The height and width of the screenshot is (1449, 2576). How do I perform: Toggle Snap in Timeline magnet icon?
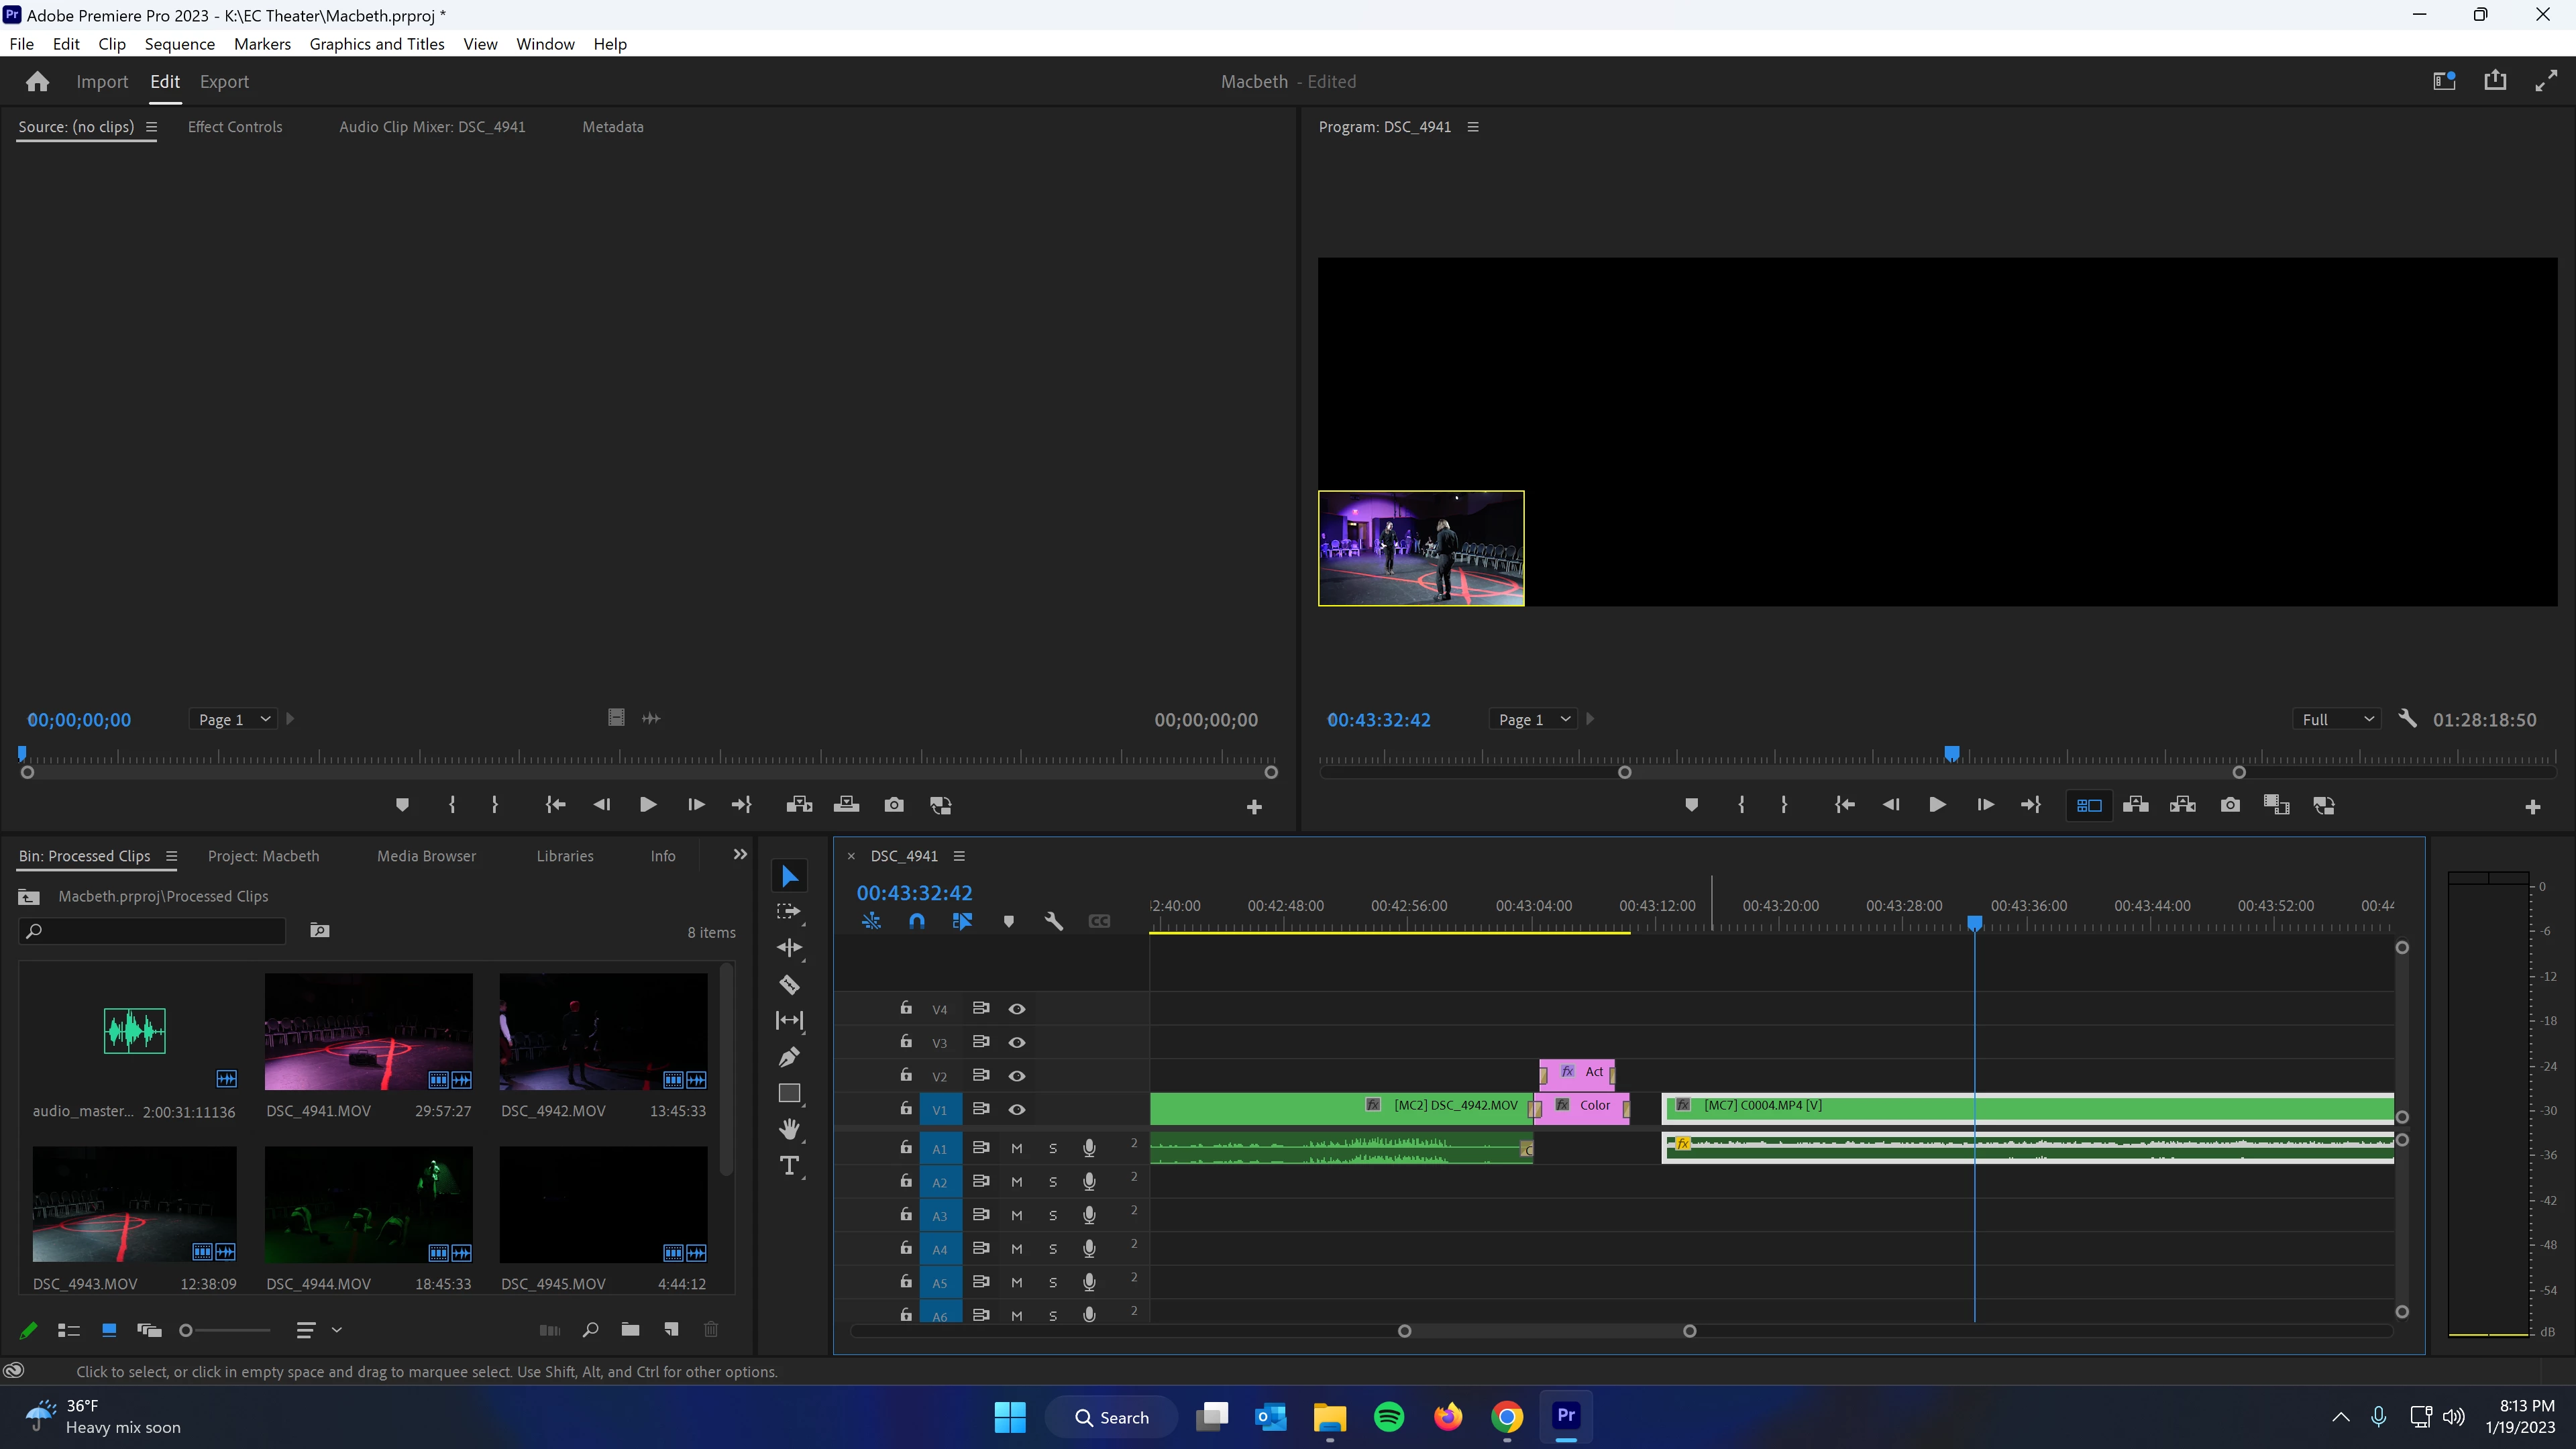coord(916,921)
